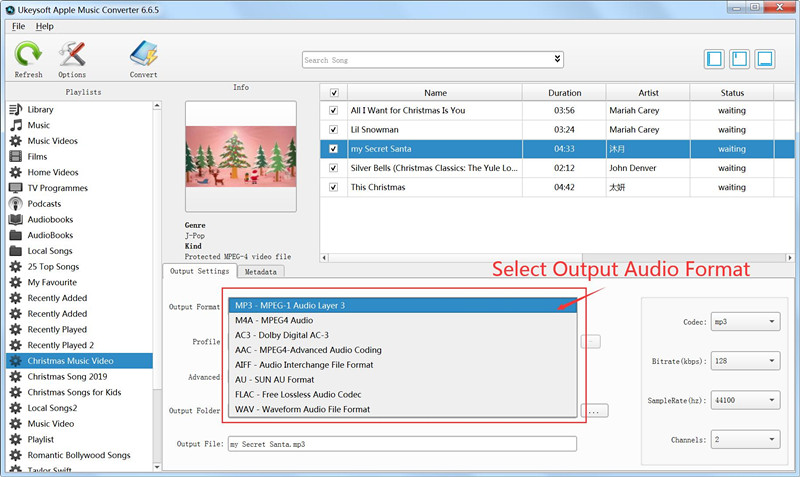Open the Local Songs folder icon
The image size is (800, 477).
16,251
